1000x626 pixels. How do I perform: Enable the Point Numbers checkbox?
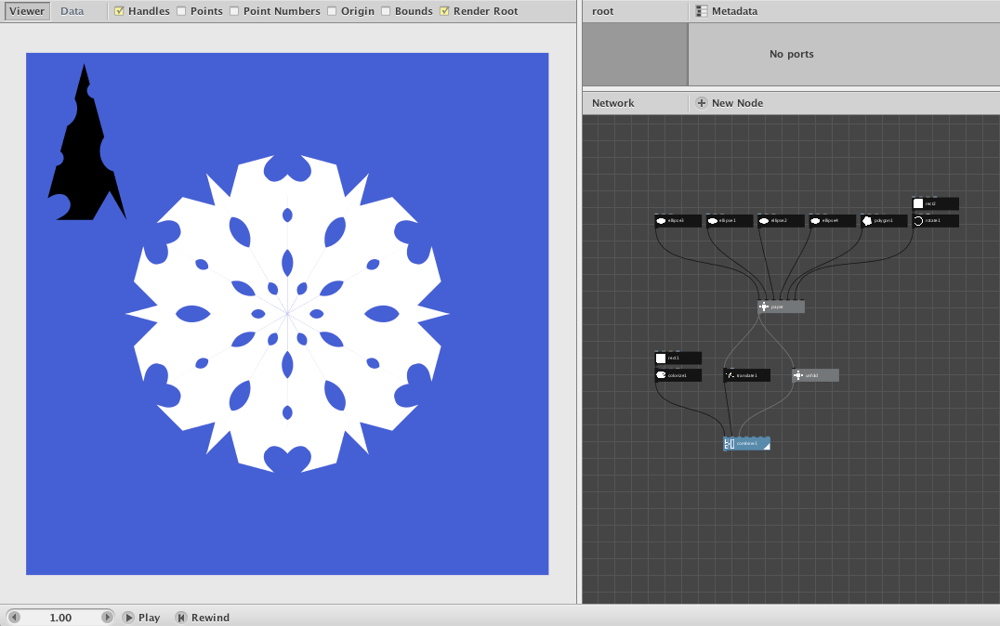coord(234,11)
